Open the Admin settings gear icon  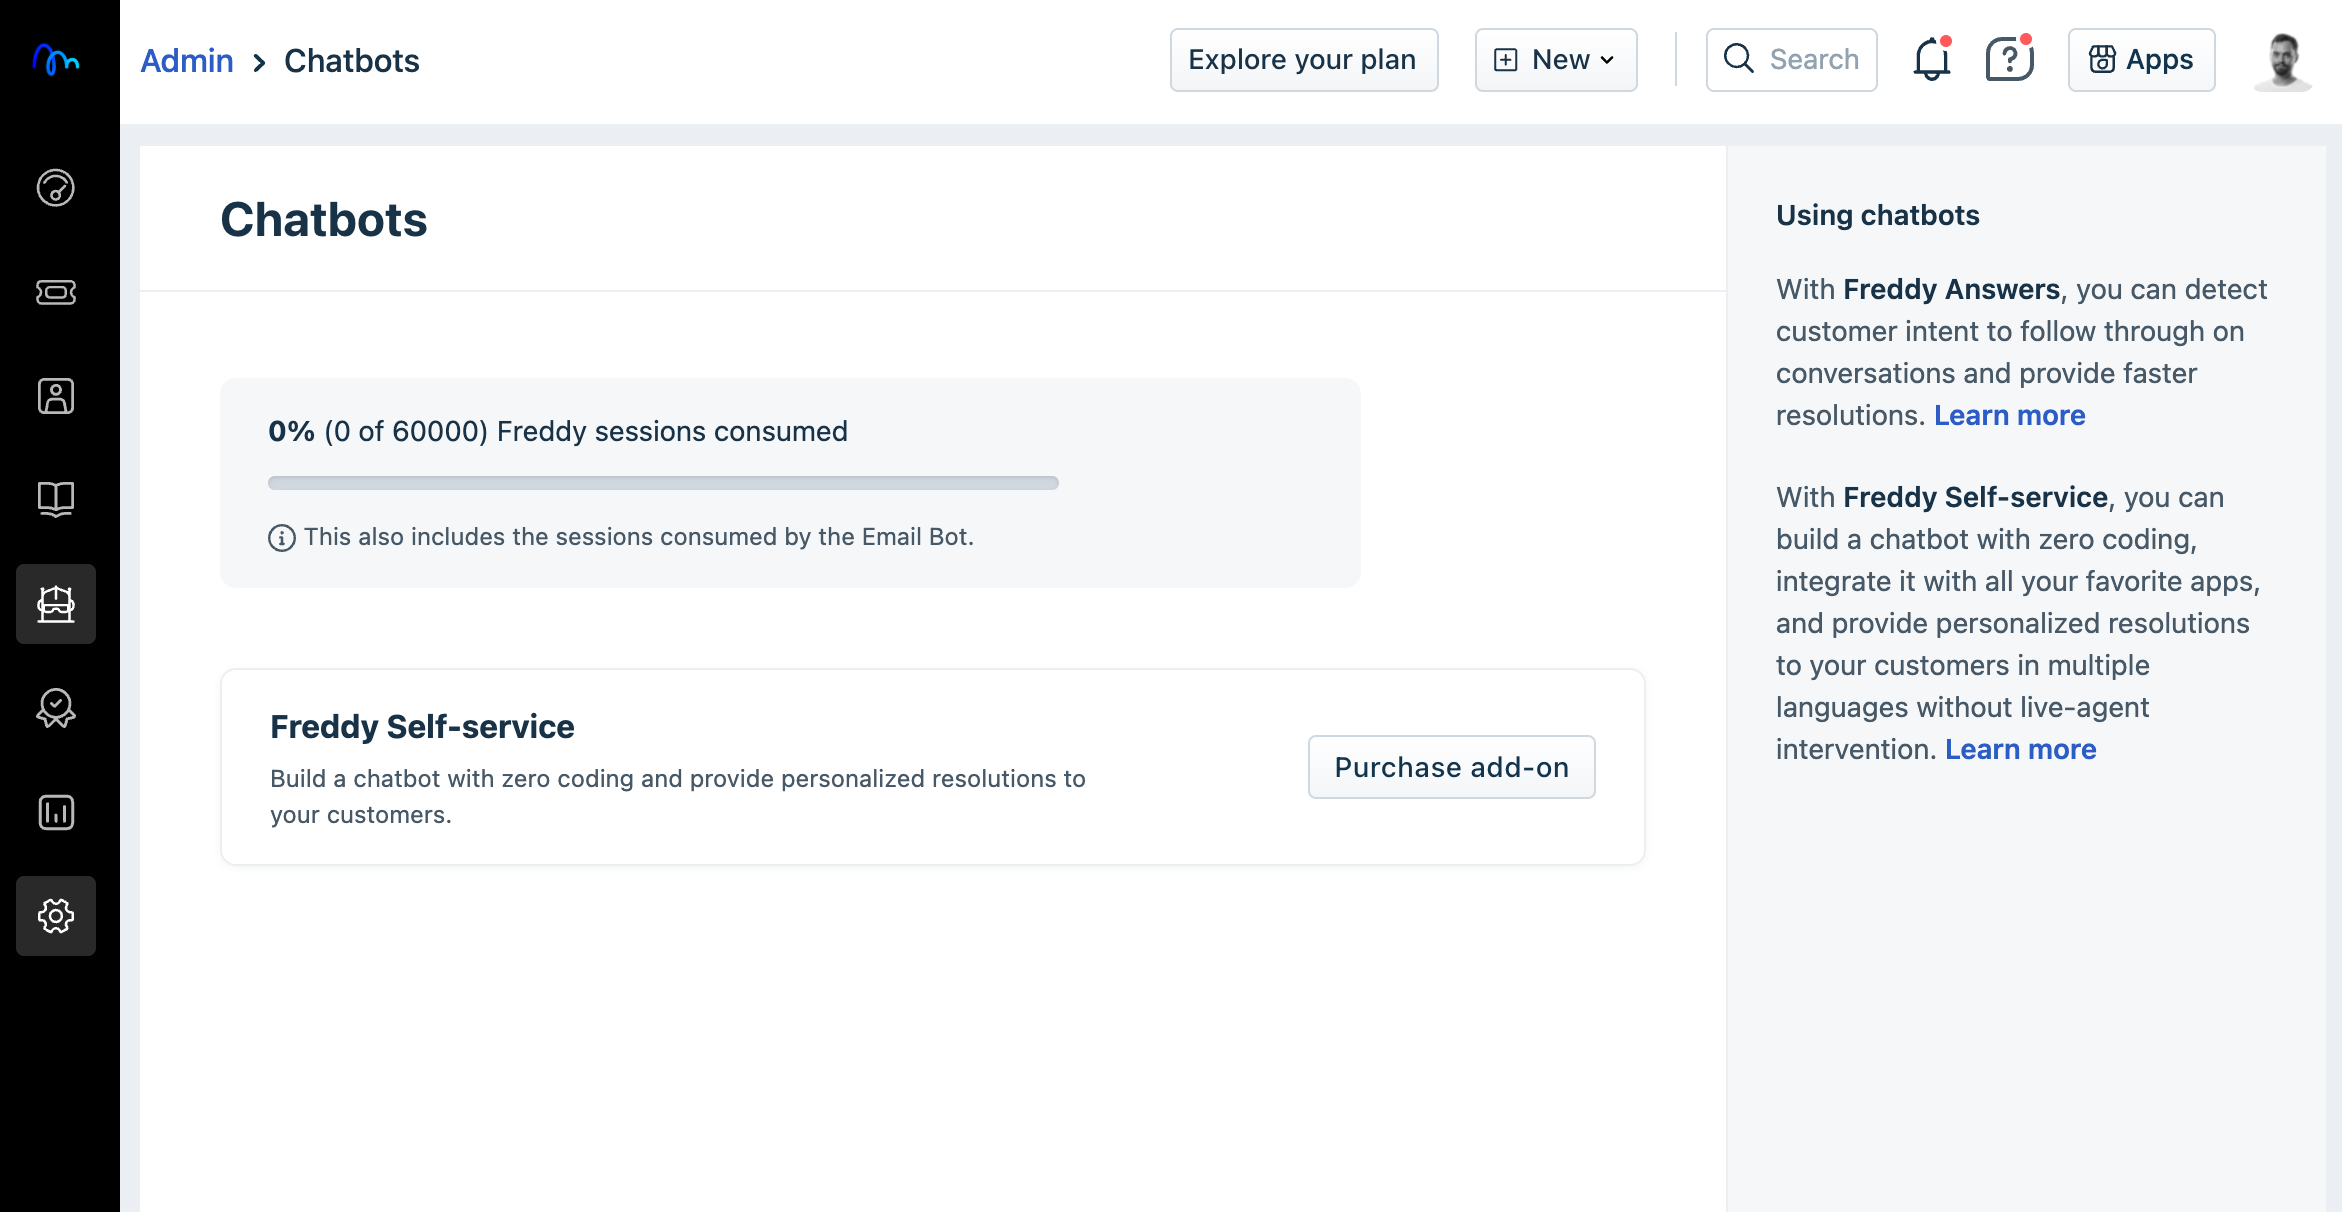point(56,916)
